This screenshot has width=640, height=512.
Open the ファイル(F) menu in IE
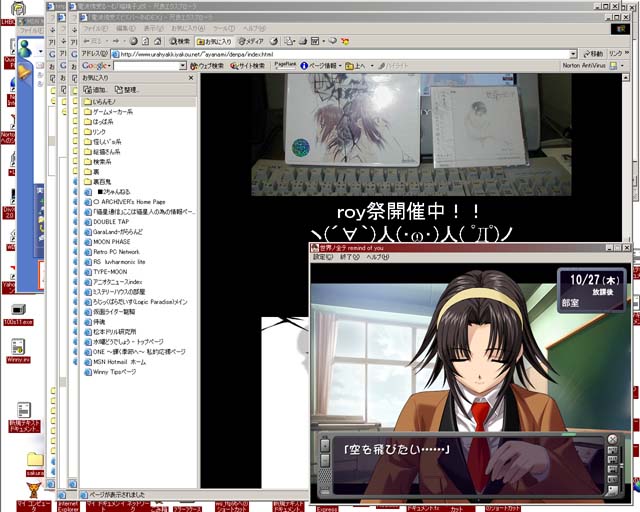click(95, 29)
